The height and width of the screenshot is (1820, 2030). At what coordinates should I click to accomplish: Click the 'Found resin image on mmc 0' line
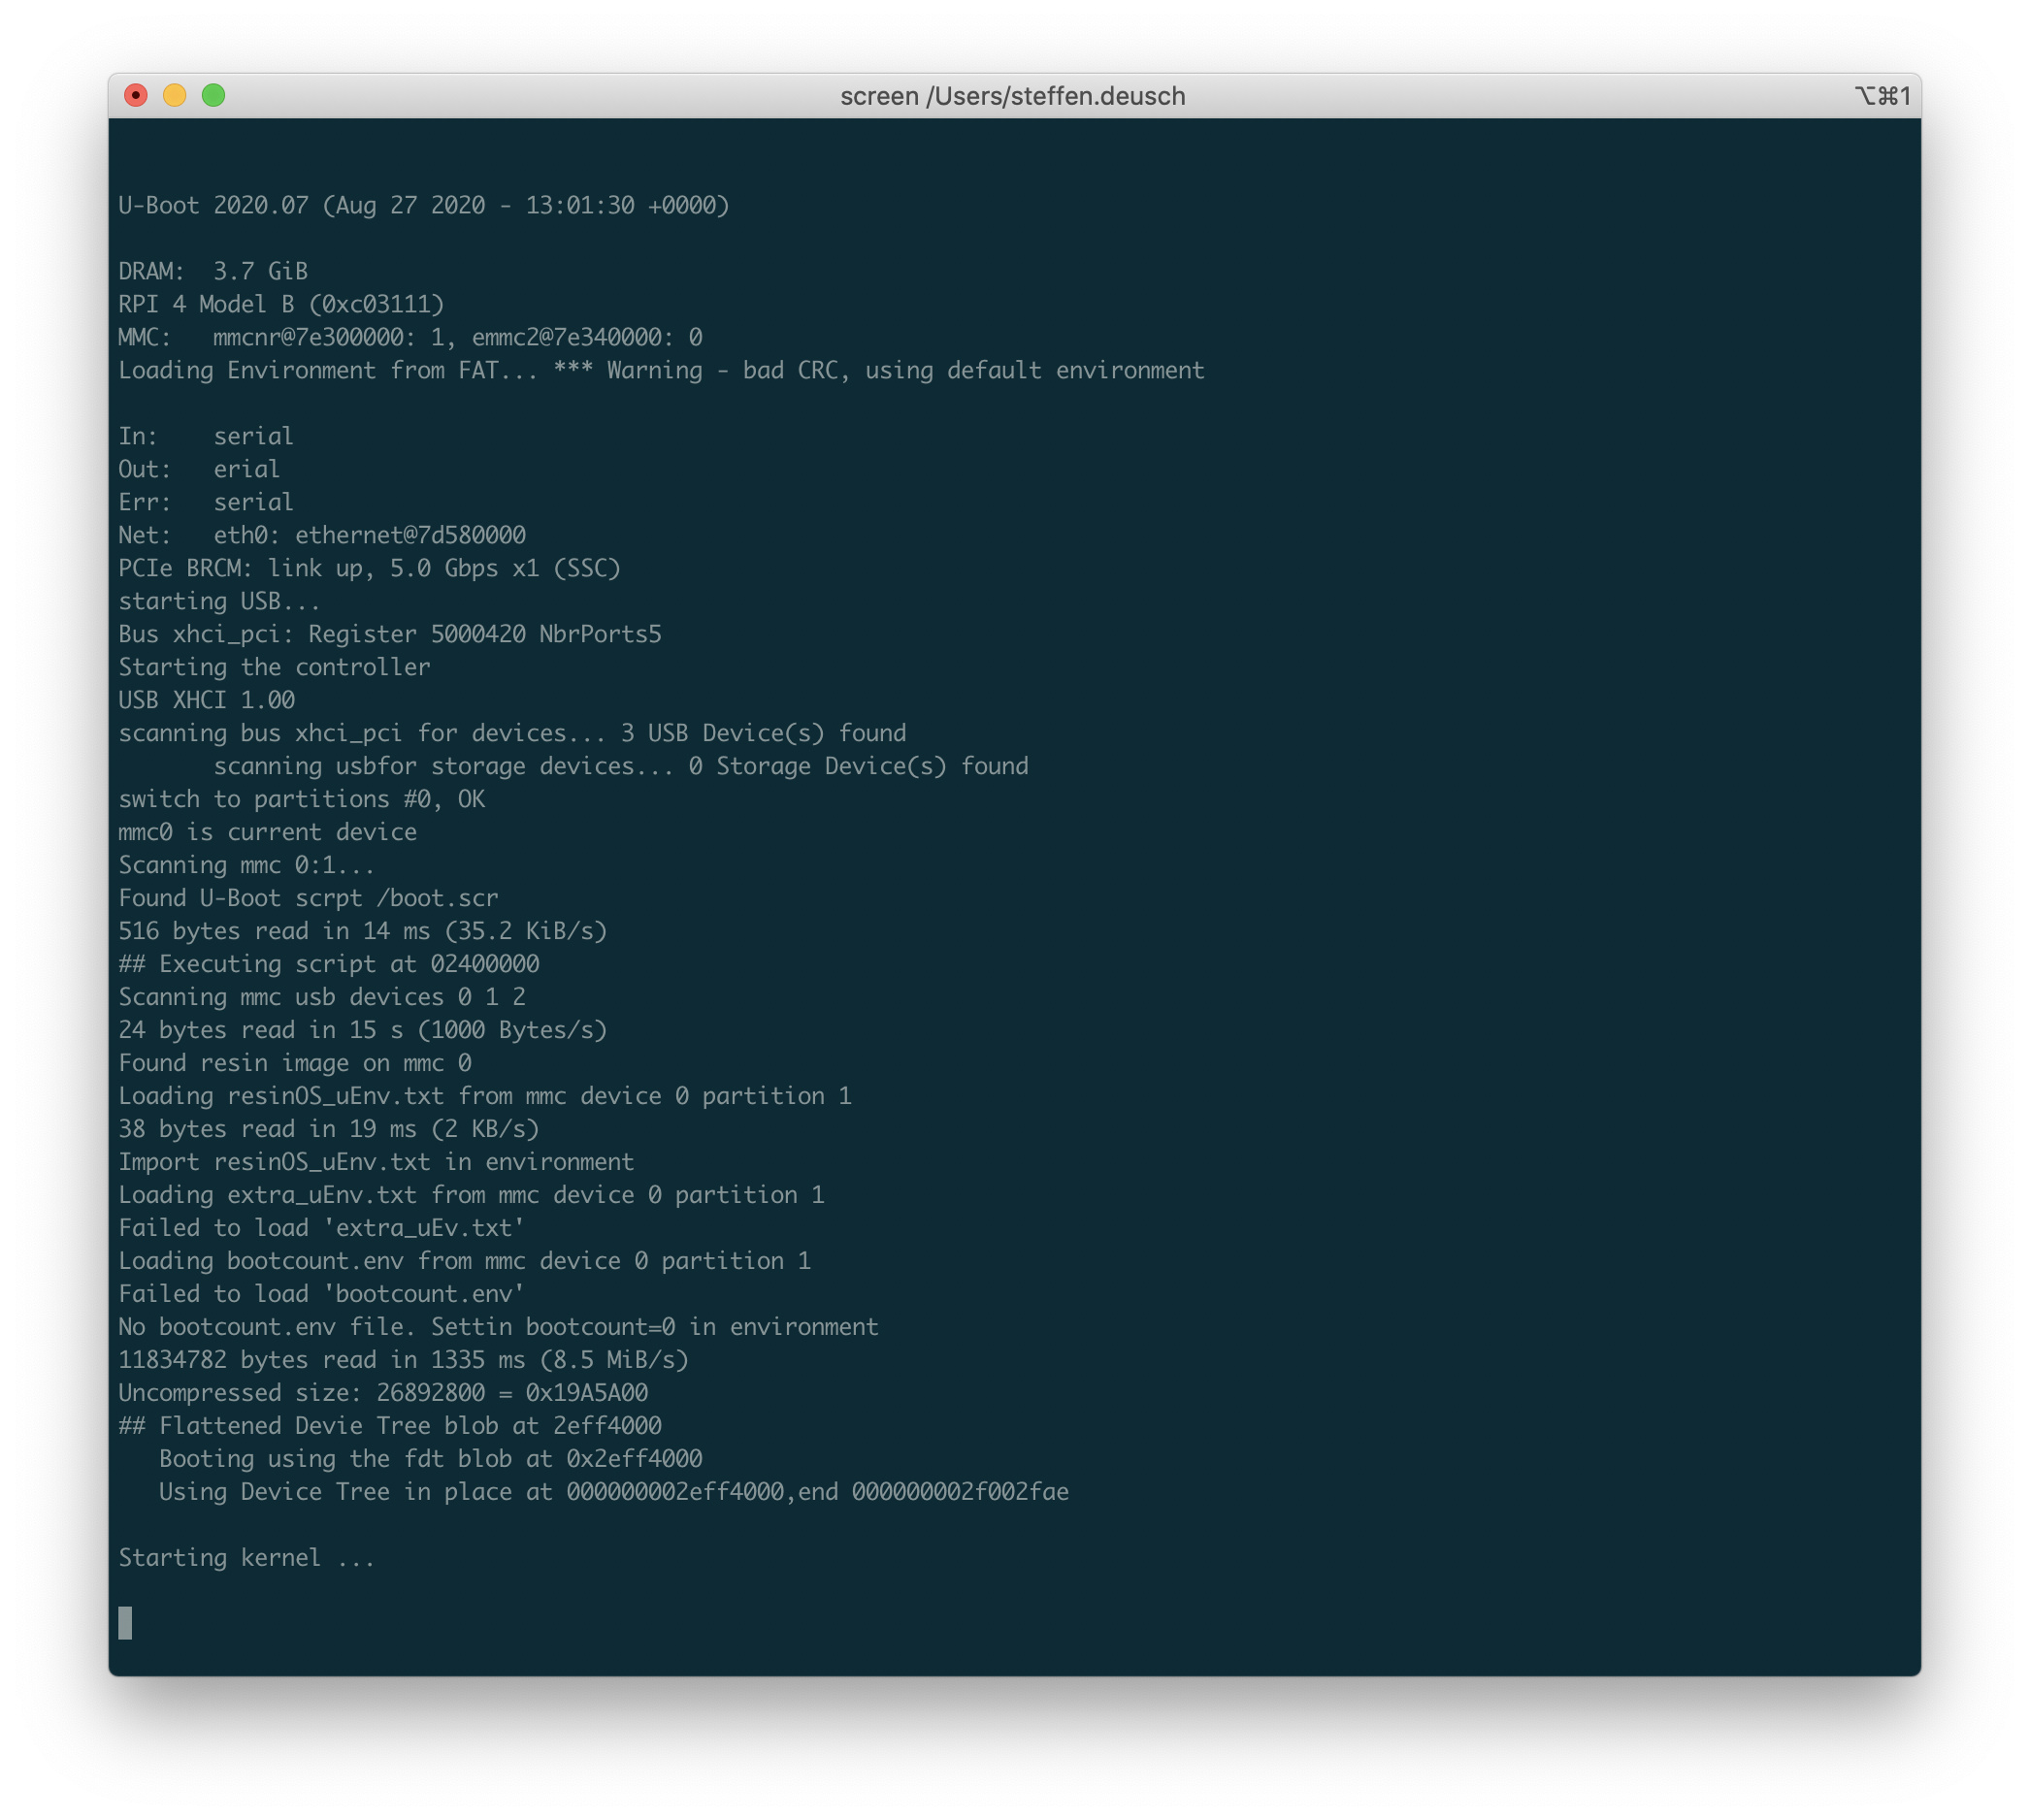(295, 1063)
